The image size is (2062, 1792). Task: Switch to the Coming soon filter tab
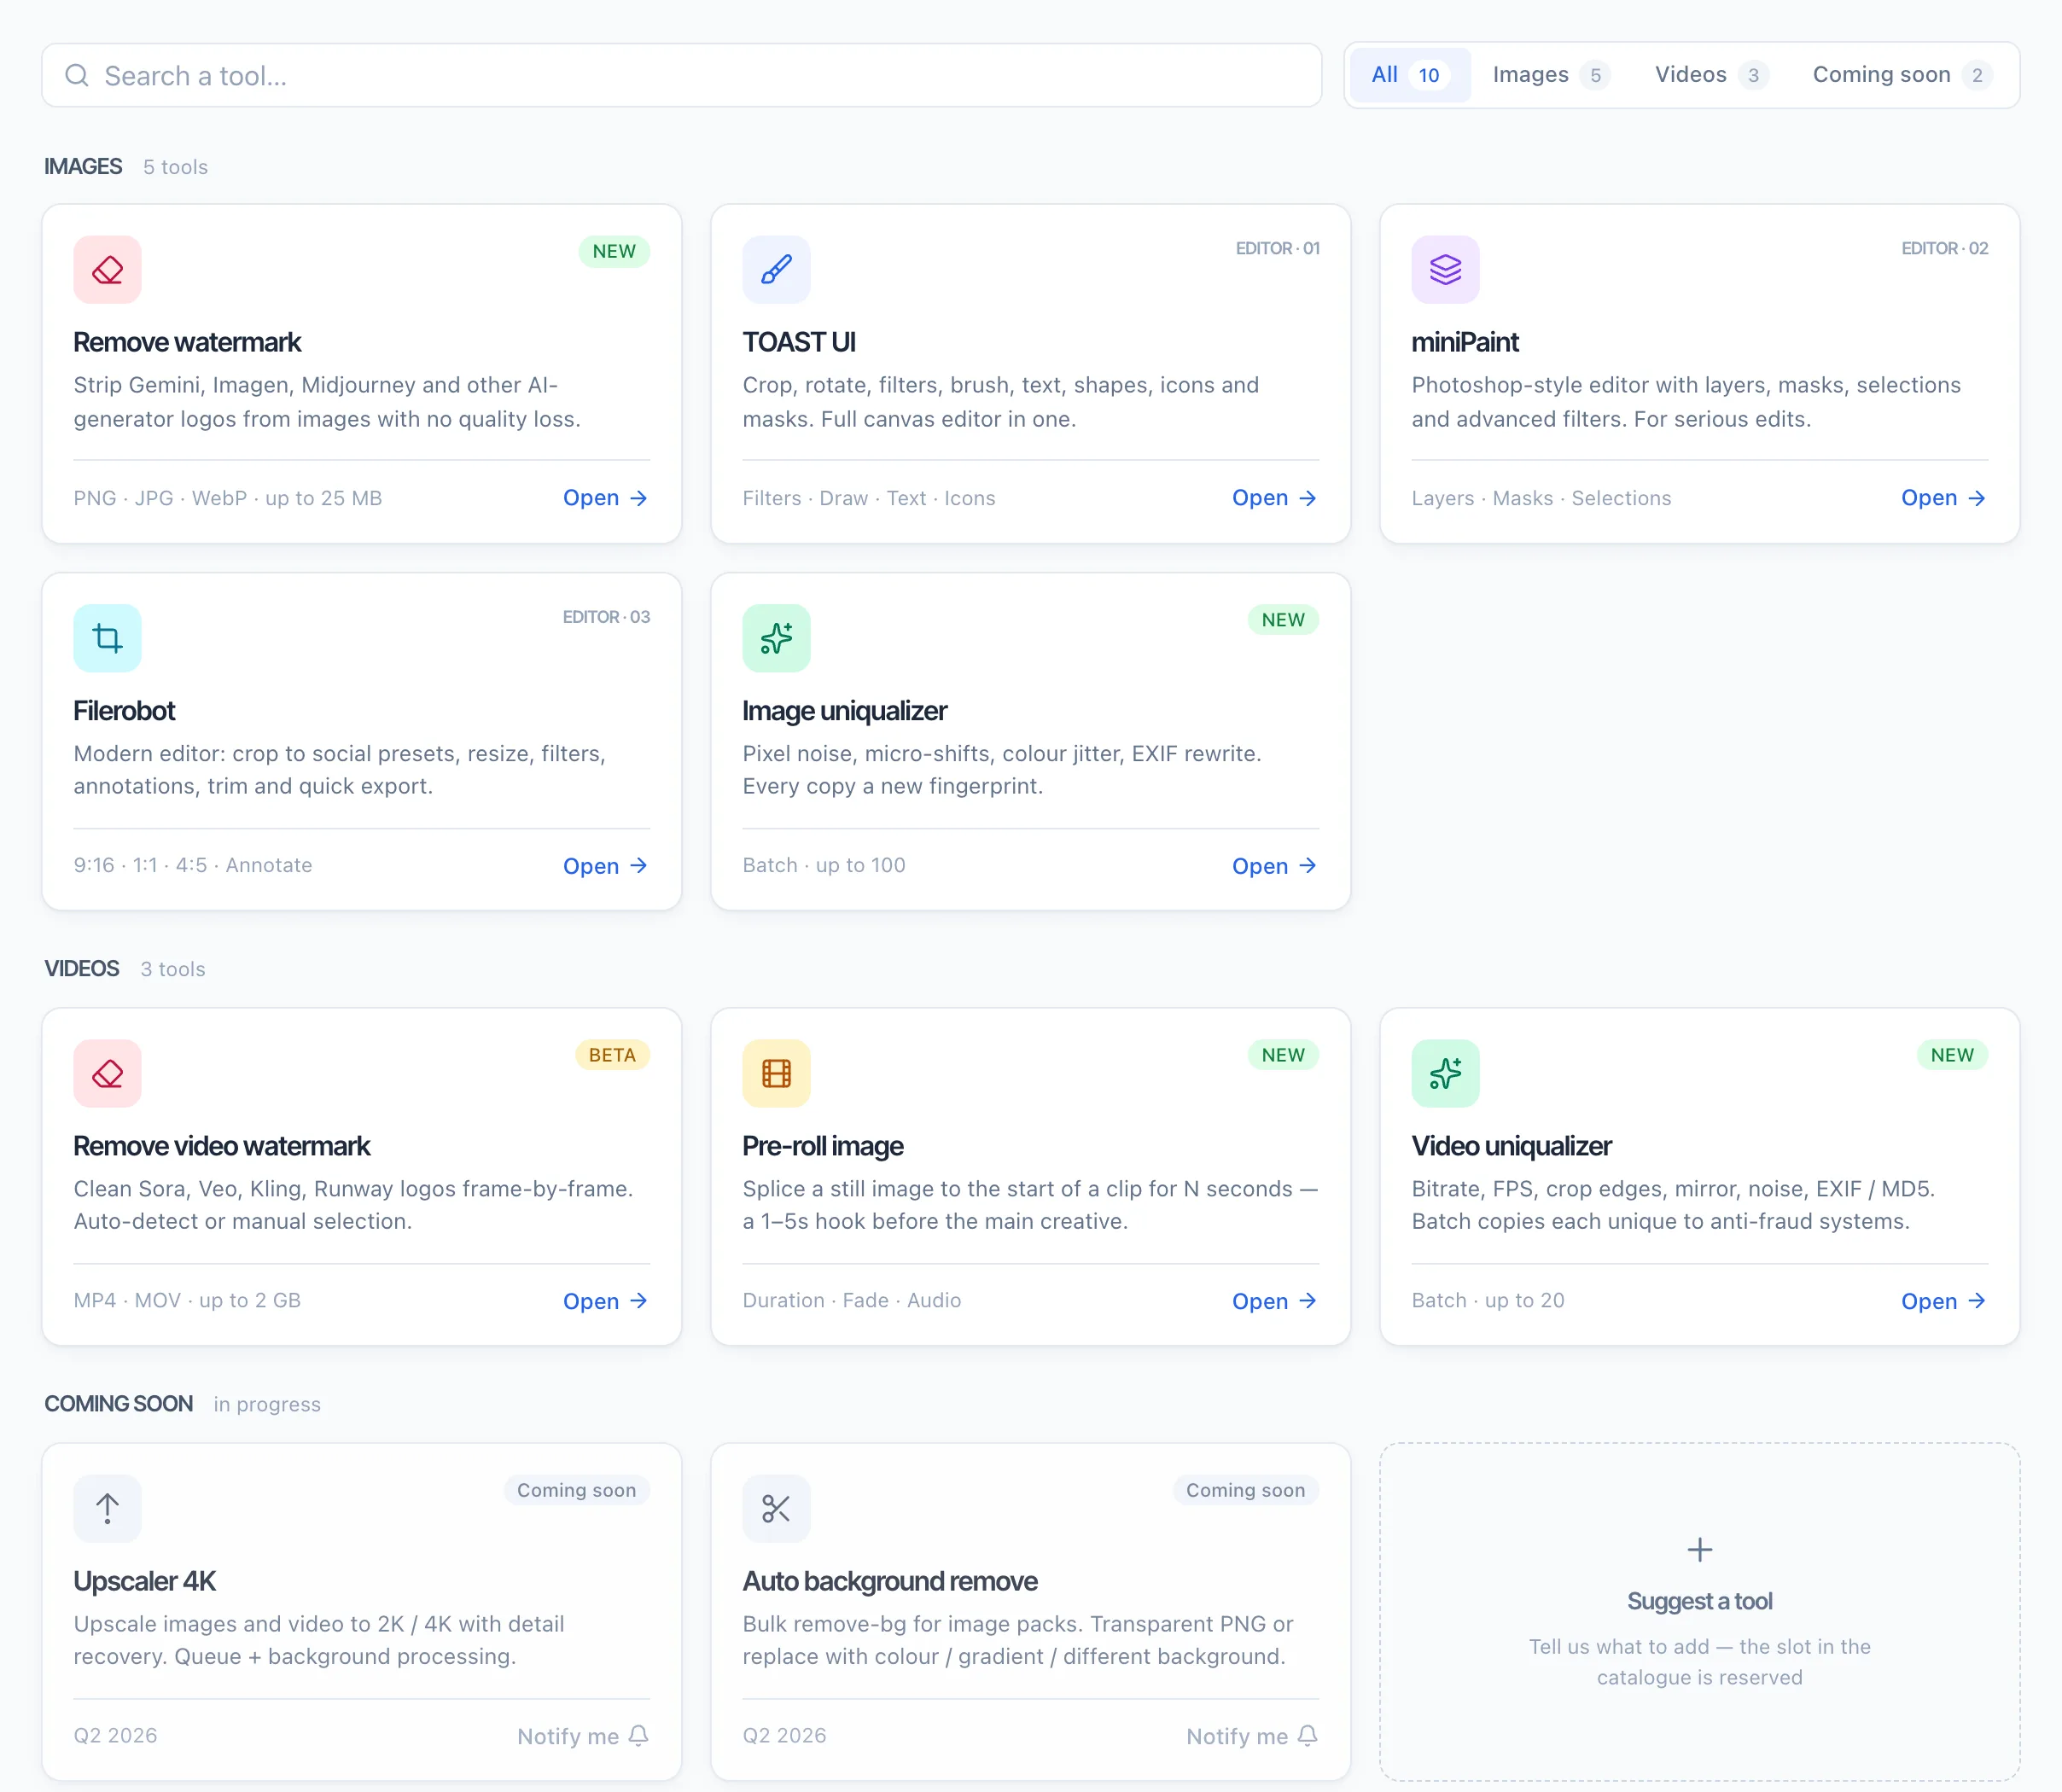click(1902, 75)
